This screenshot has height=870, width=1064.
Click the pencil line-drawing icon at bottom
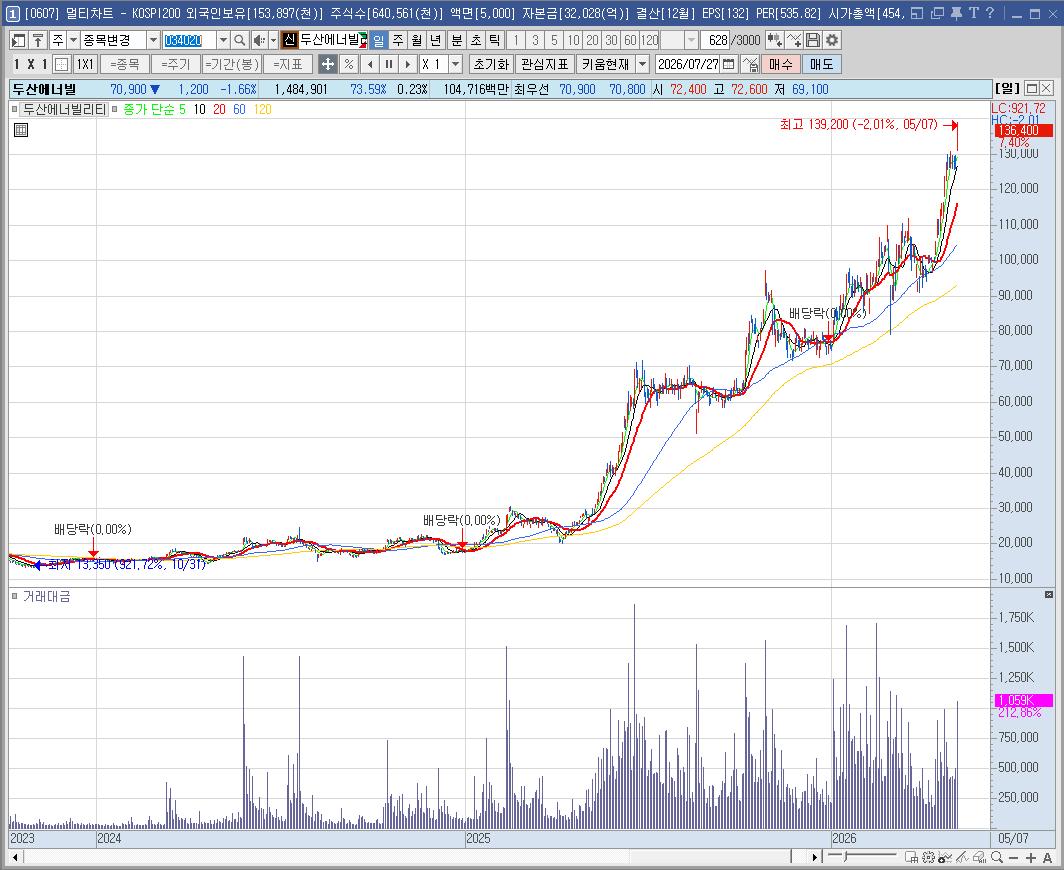pyautogui.click(x=962, y=858)
